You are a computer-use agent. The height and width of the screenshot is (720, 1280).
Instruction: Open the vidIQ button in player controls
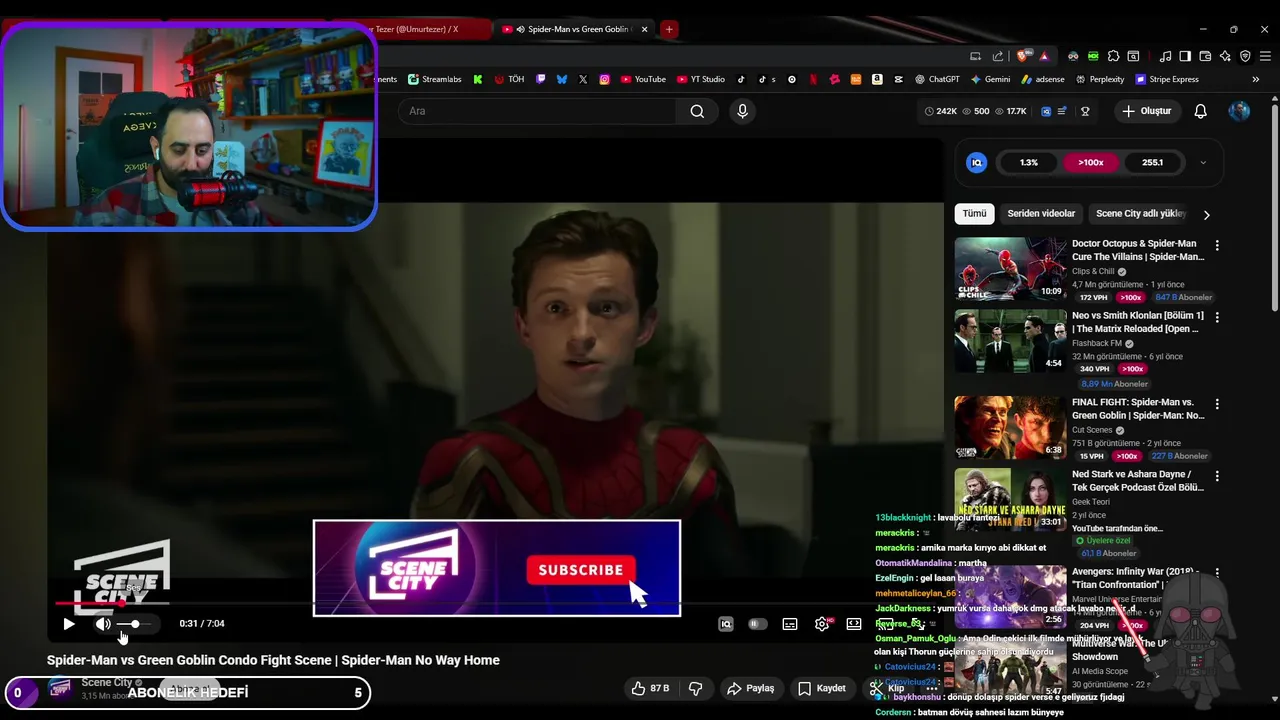(726, 624)
